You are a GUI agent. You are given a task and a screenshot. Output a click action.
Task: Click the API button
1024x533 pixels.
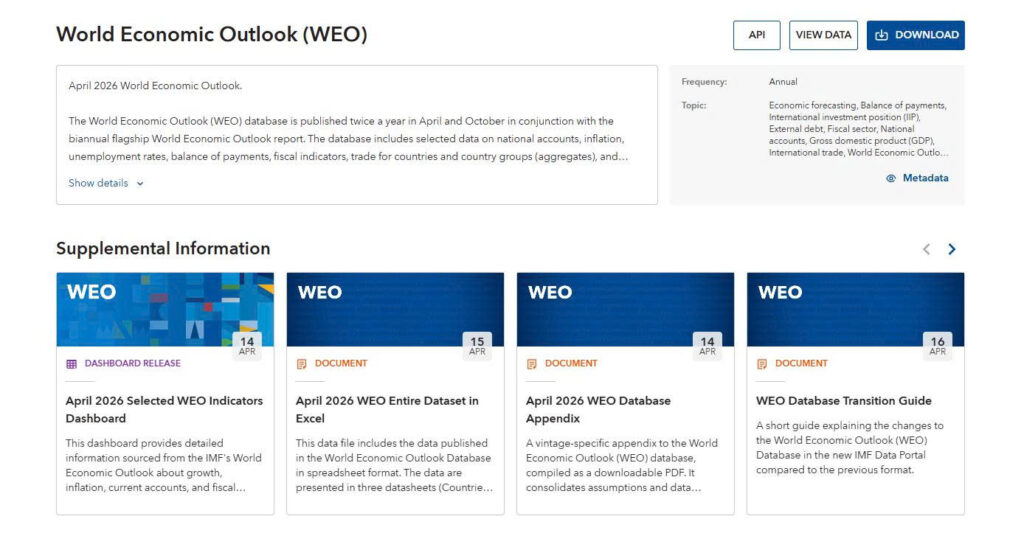[756, 35]
